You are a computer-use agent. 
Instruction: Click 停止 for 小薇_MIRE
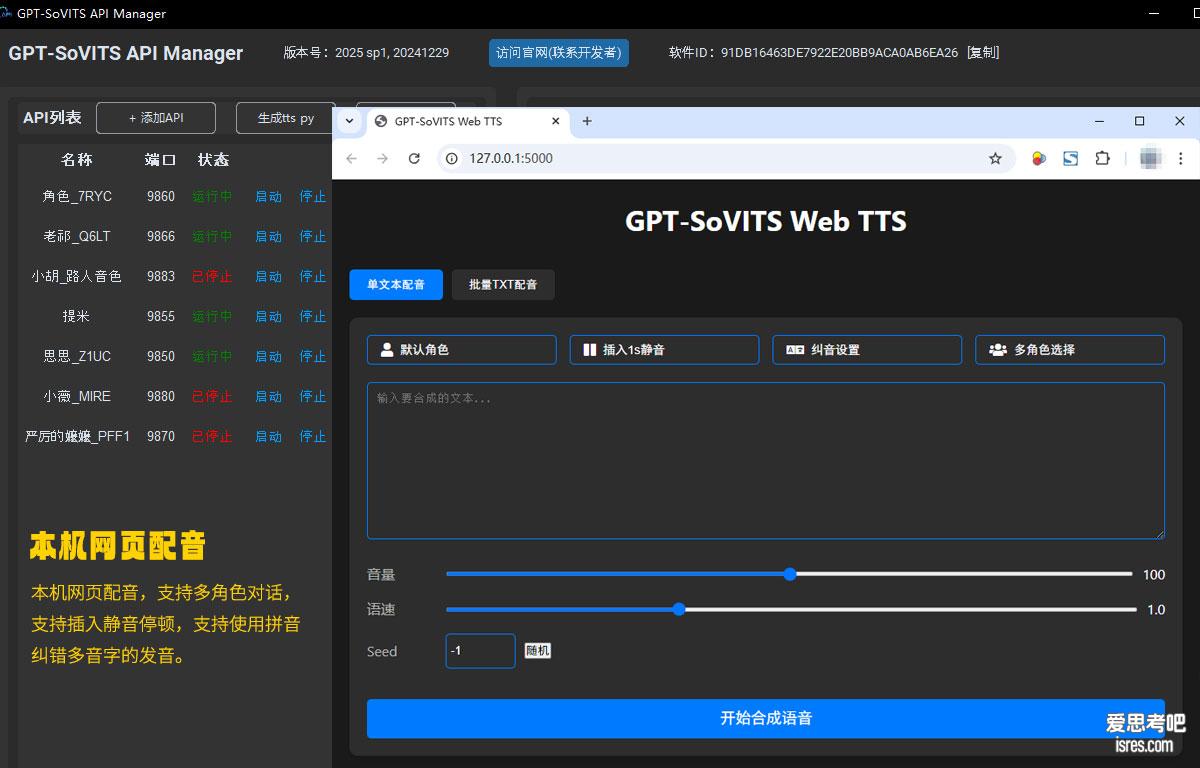[x=313, y=397]
